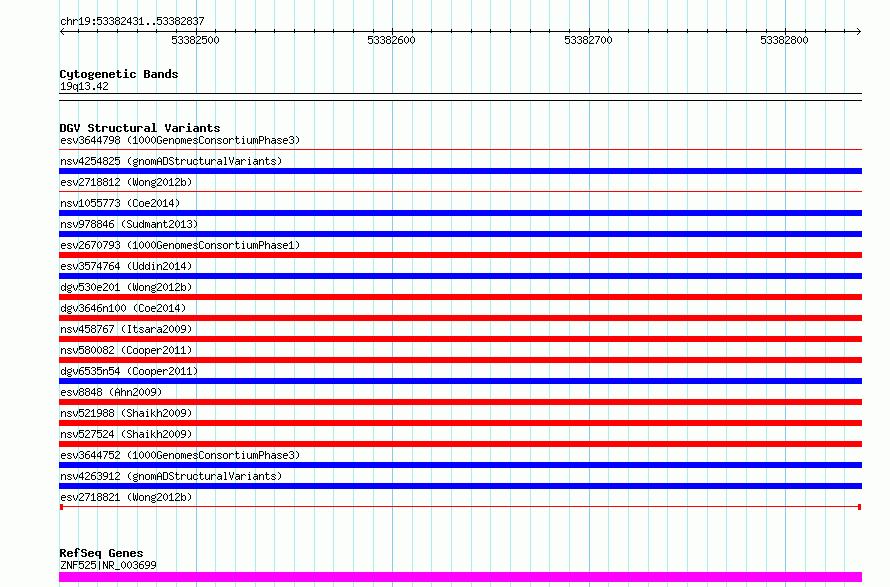Click the right arrow of the ruler

858,32
